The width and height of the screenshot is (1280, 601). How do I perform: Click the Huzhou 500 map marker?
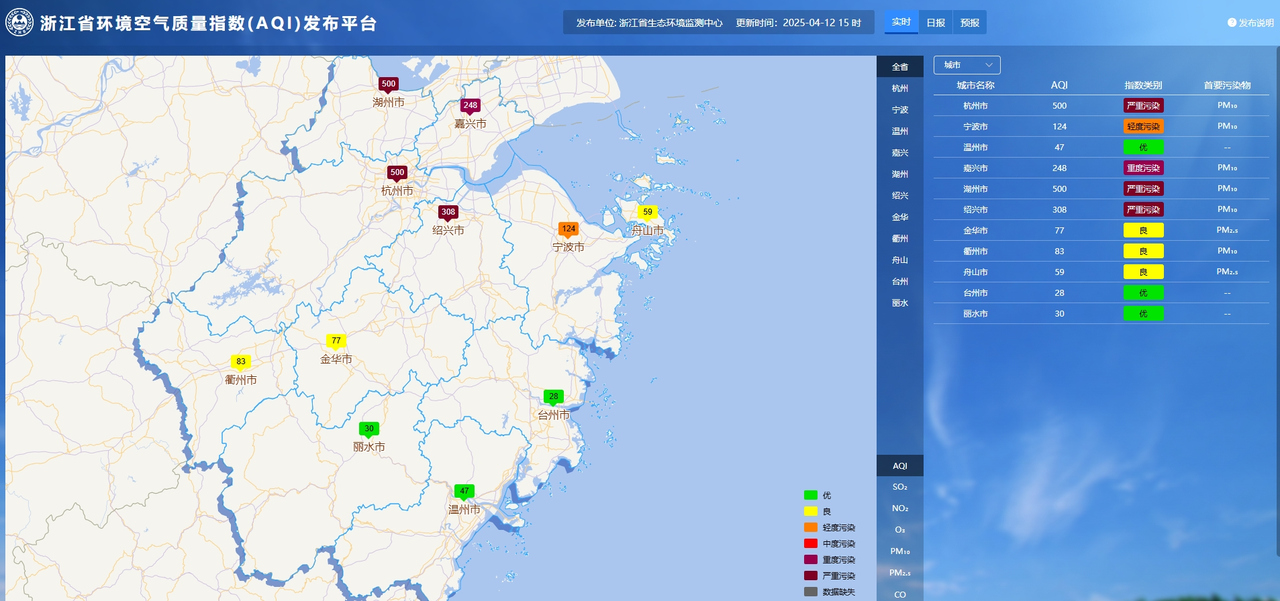388,85
